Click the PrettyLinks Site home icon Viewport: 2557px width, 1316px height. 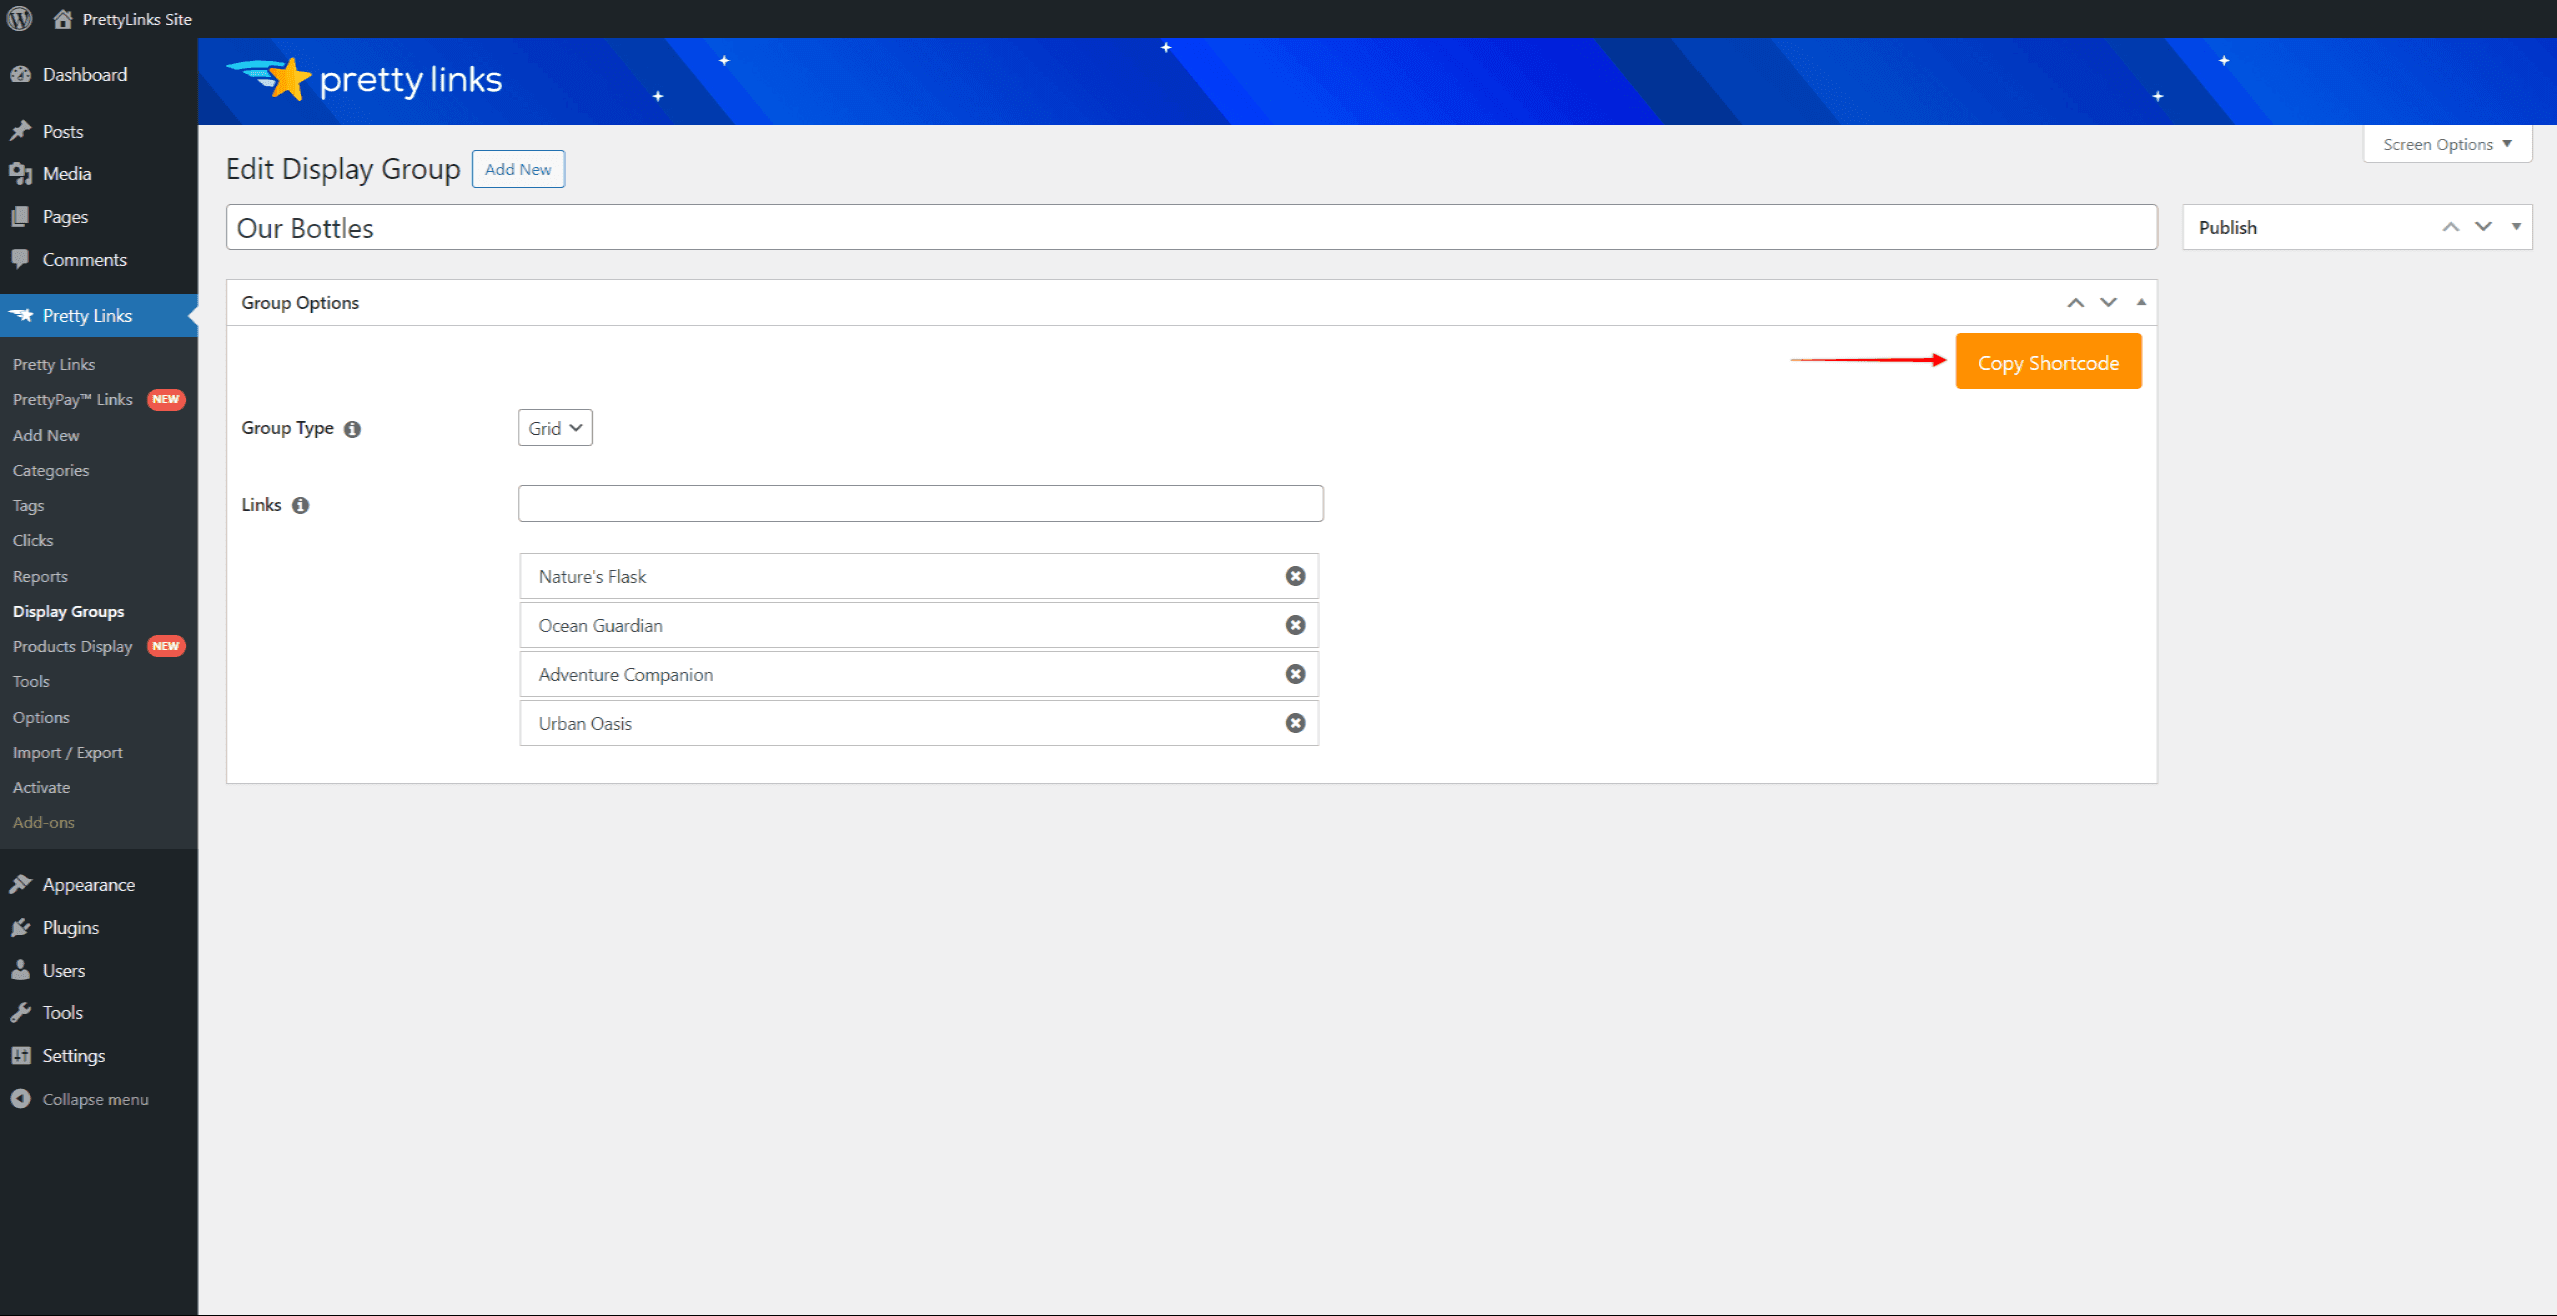(63, 19)
